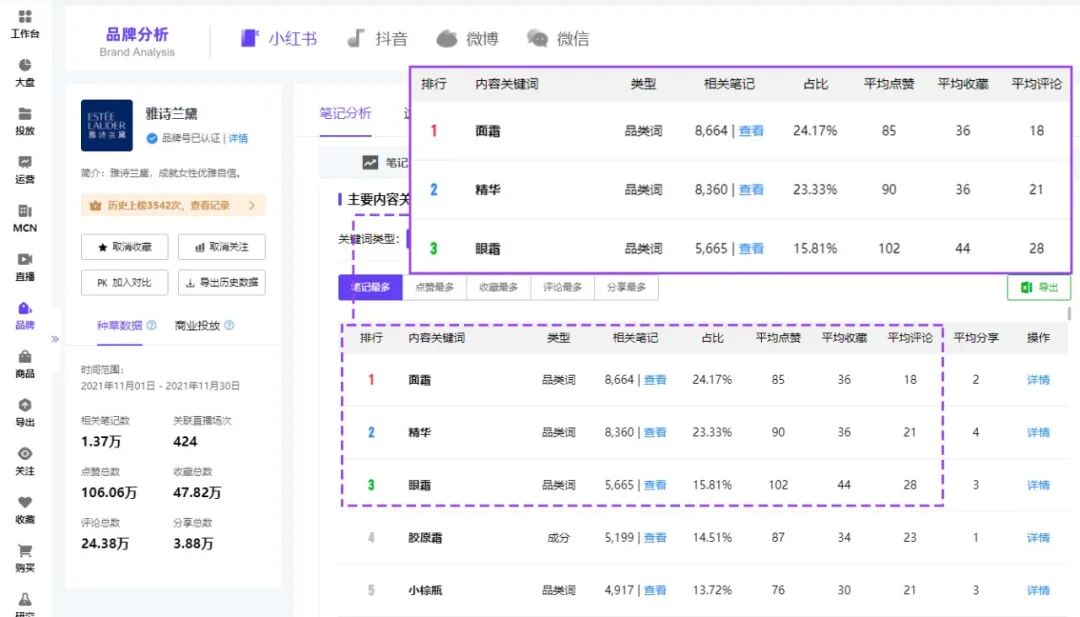Click the 导出历史数据 button

pyautogui.click(x=222, y=282)
